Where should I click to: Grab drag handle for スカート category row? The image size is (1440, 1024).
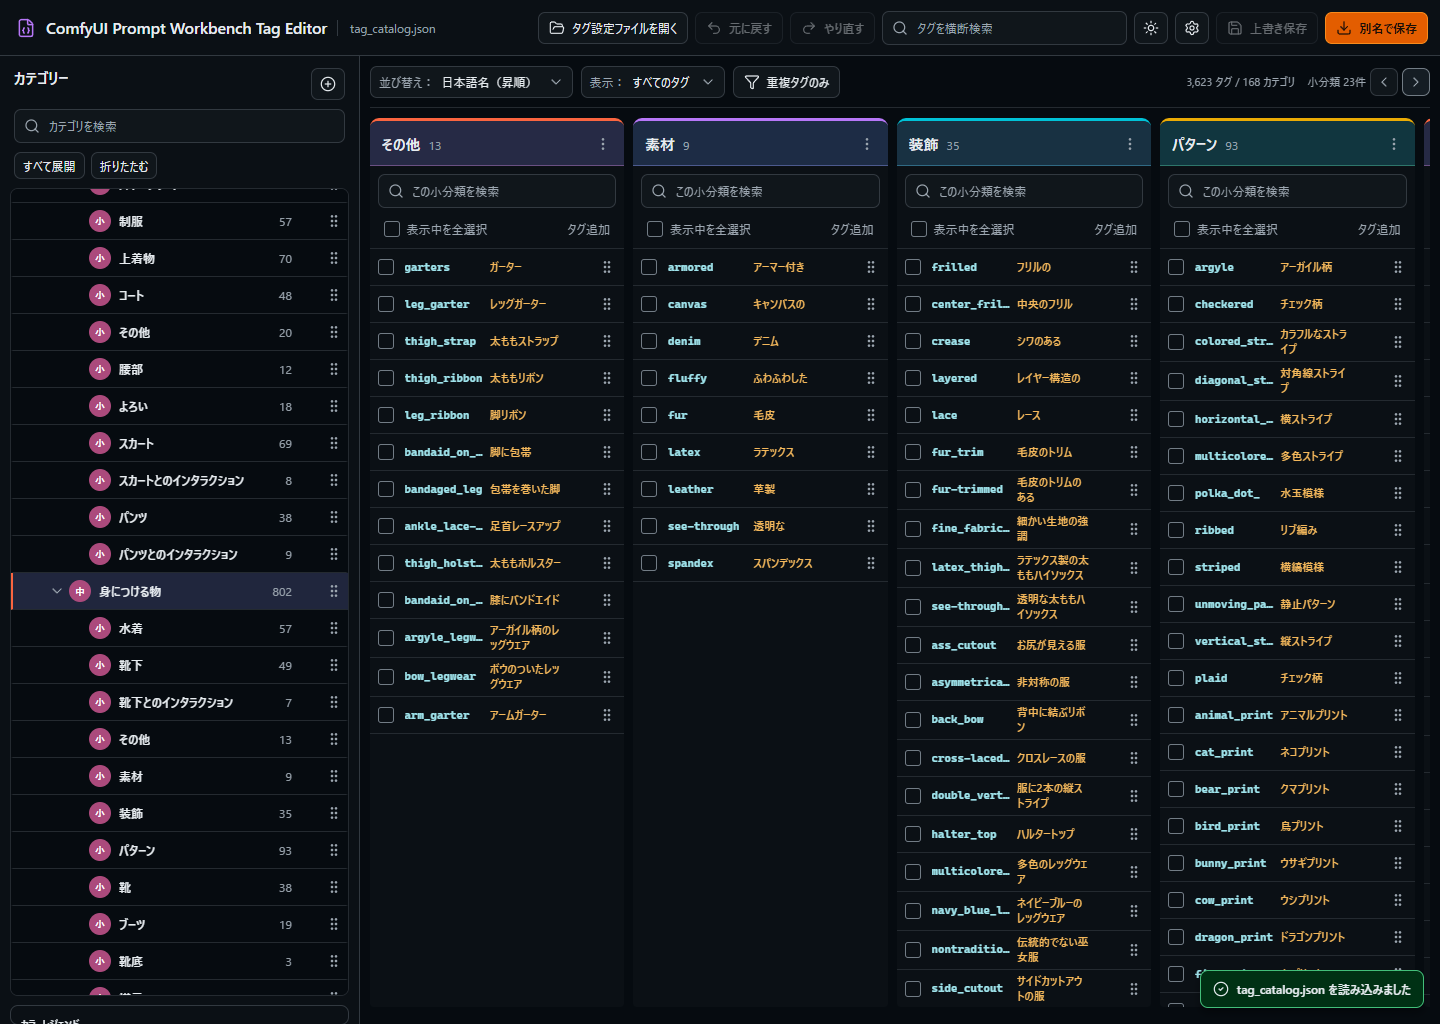[x=334, y=443]
